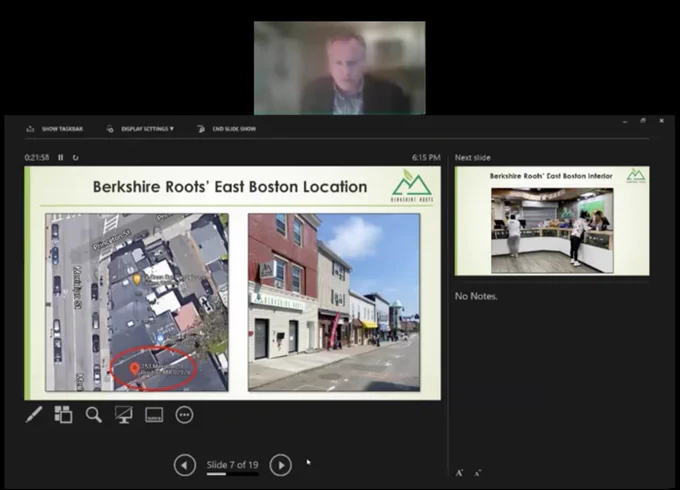Restart the presentation timer

[75, 157]
